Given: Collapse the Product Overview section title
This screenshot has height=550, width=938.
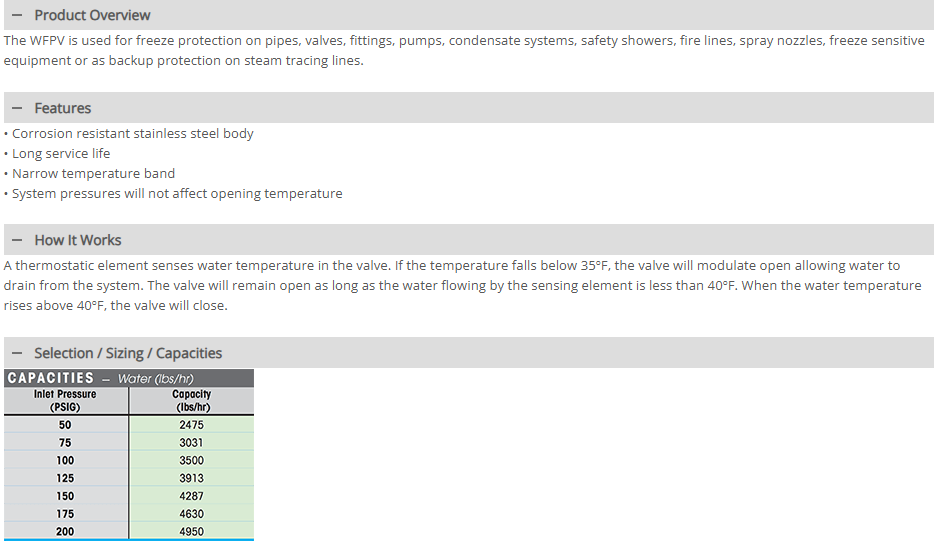Looking at the screenshot, I should pyautogui.click(x=92, y=16).
